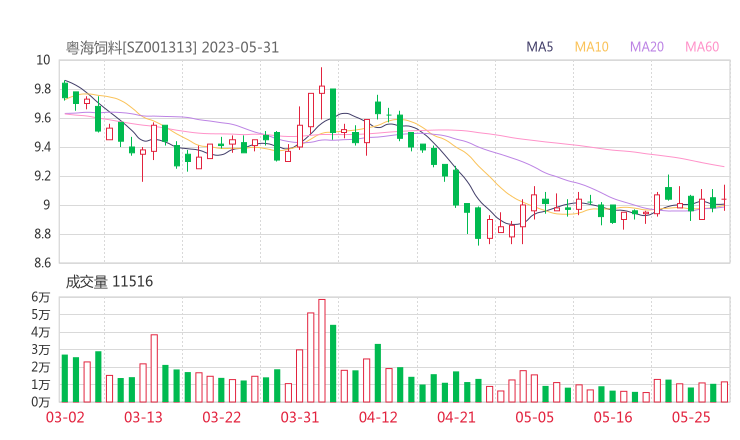
Task: Click the 04-21 date axis label
Action: pyautogui.click(x=456, y=417)
